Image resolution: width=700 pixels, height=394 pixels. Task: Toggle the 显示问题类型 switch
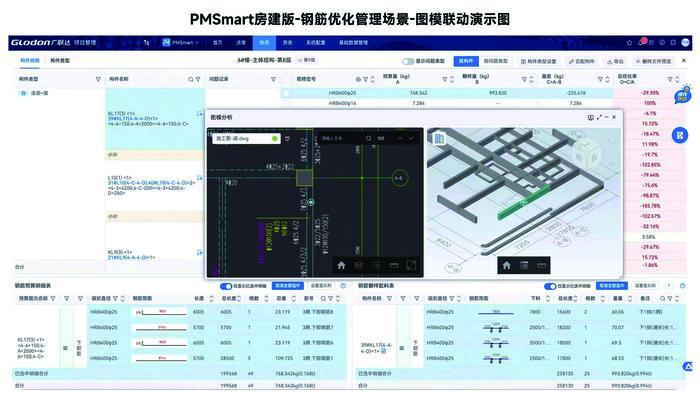pyautogui.click(x=408, y=61)
